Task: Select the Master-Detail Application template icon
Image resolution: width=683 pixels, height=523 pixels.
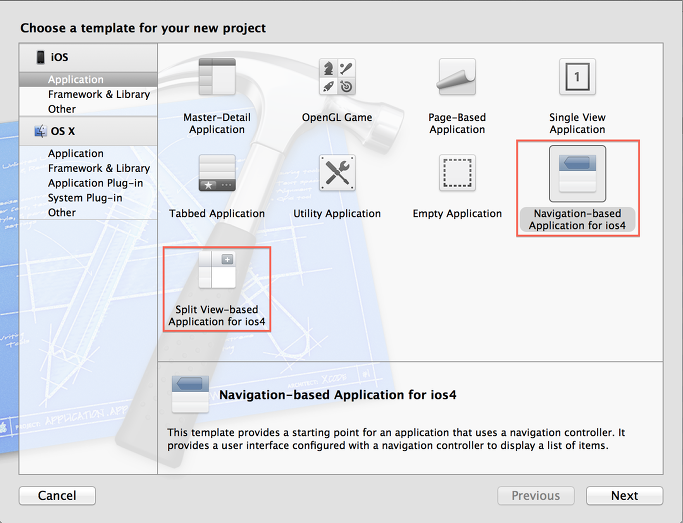Action: point(217,77)
